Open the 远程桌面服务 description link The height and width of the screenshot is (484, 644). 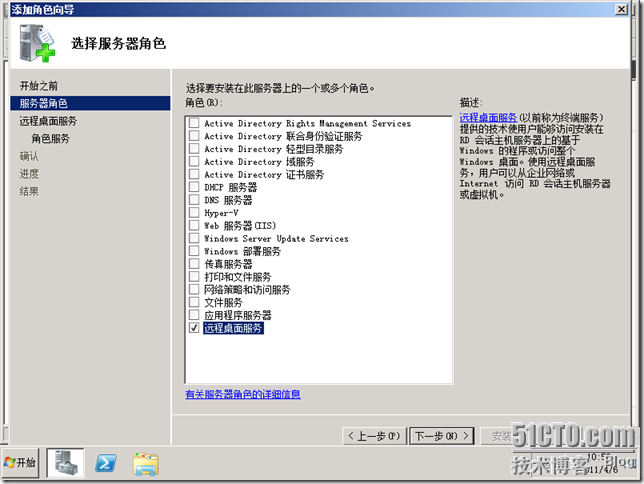488,118
